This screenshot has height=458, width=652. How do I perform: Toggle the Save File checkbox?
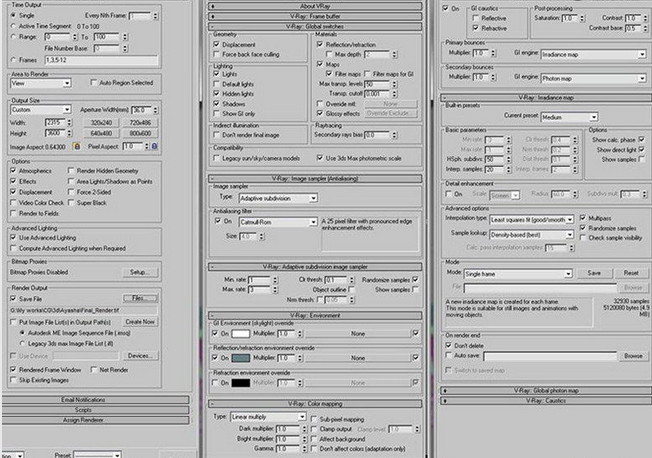[x=13, y=299]
